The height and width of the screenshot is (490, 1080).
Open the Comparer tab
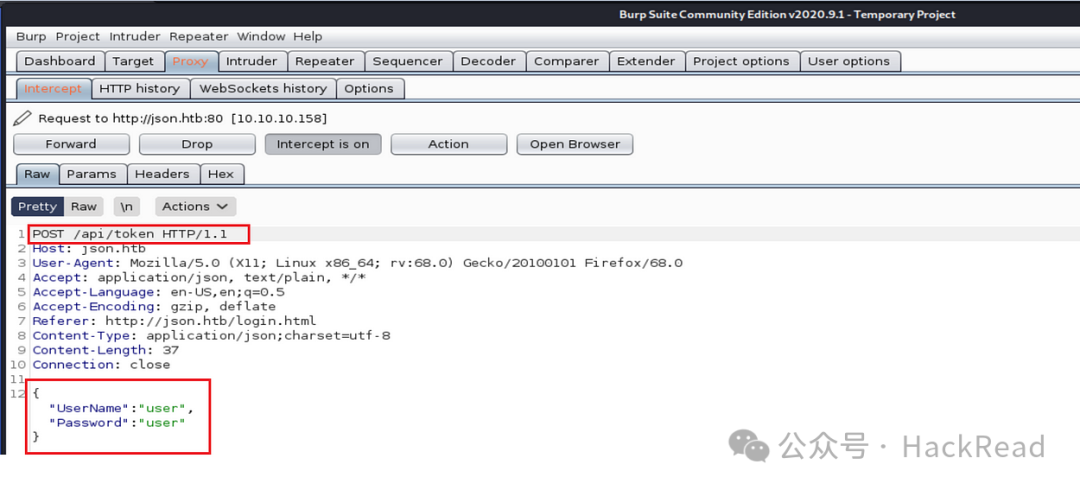pyautogui.click(x=566, y=61)
